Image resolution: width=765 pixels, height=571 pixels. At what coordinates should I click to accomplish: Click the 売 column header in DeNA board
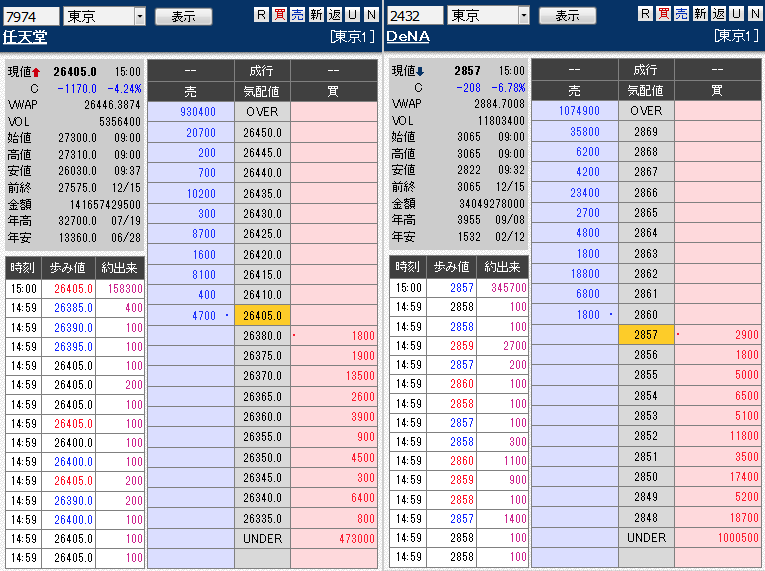[x=574, y=90]
